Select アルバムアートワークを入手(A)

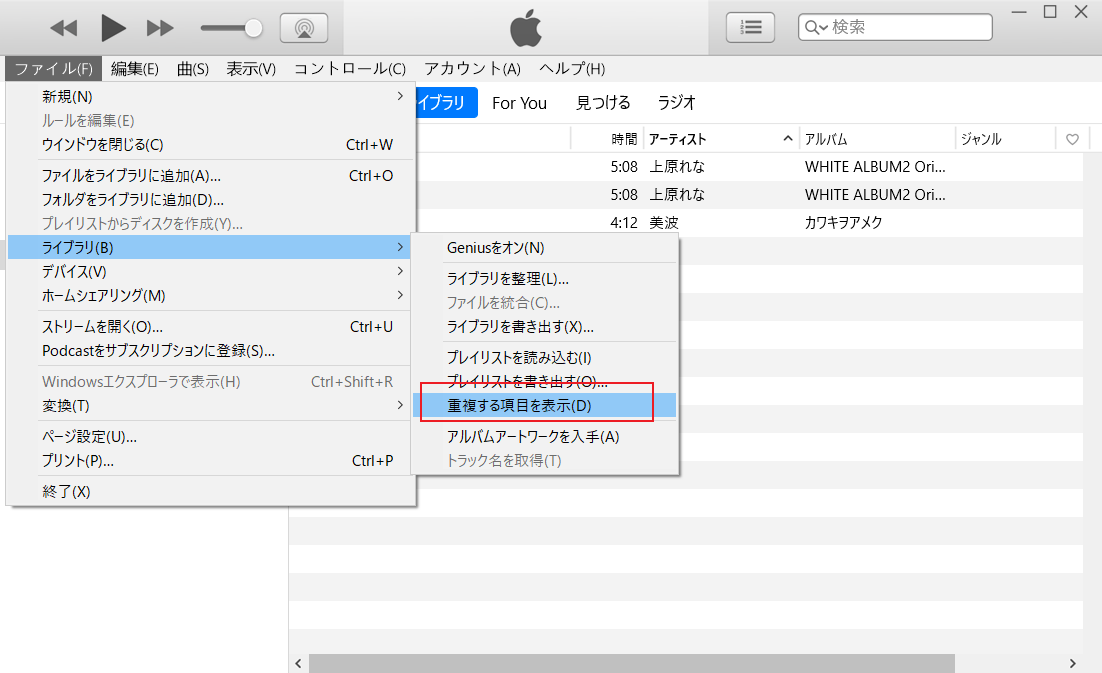(545, 436)
